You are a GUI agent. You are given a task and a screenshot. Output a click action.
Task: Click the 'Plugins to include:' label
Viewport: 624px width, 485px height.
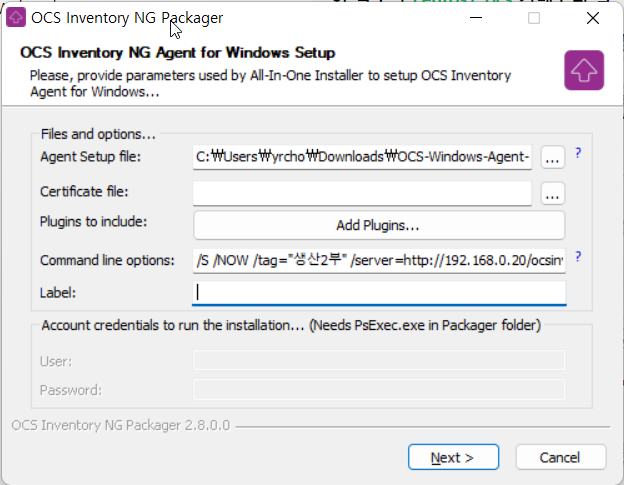tap(94, 222)
